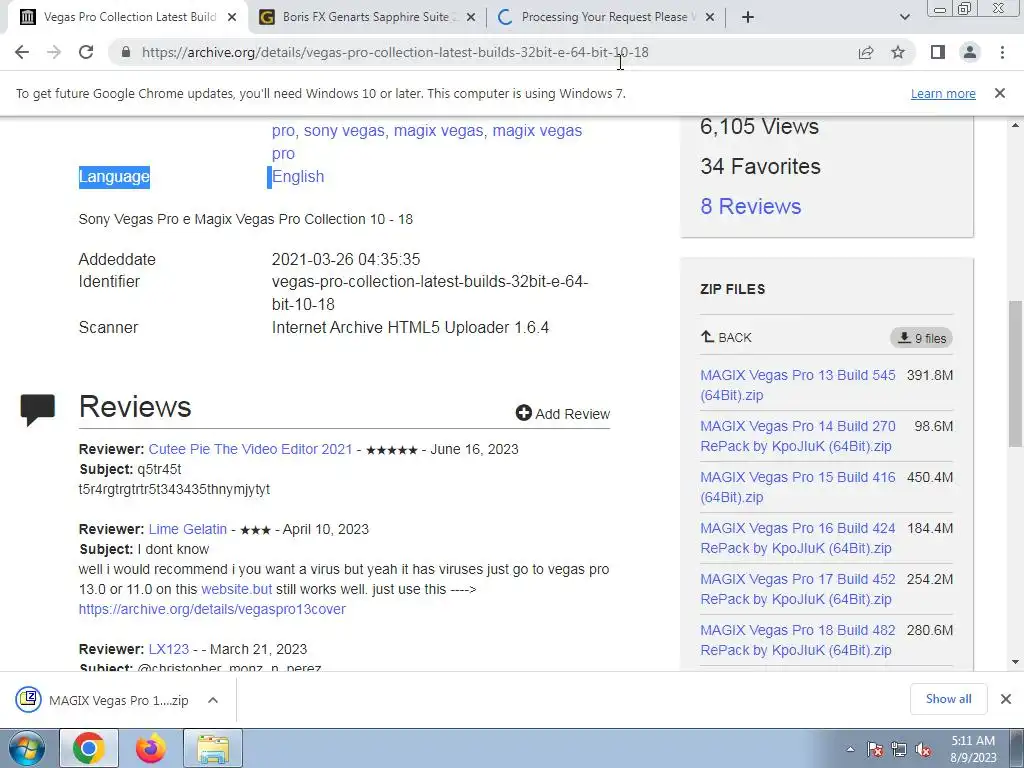
Task: Download MAGIX Vegas Pro 15 Build 416 zip
Action: click(797, 487)
